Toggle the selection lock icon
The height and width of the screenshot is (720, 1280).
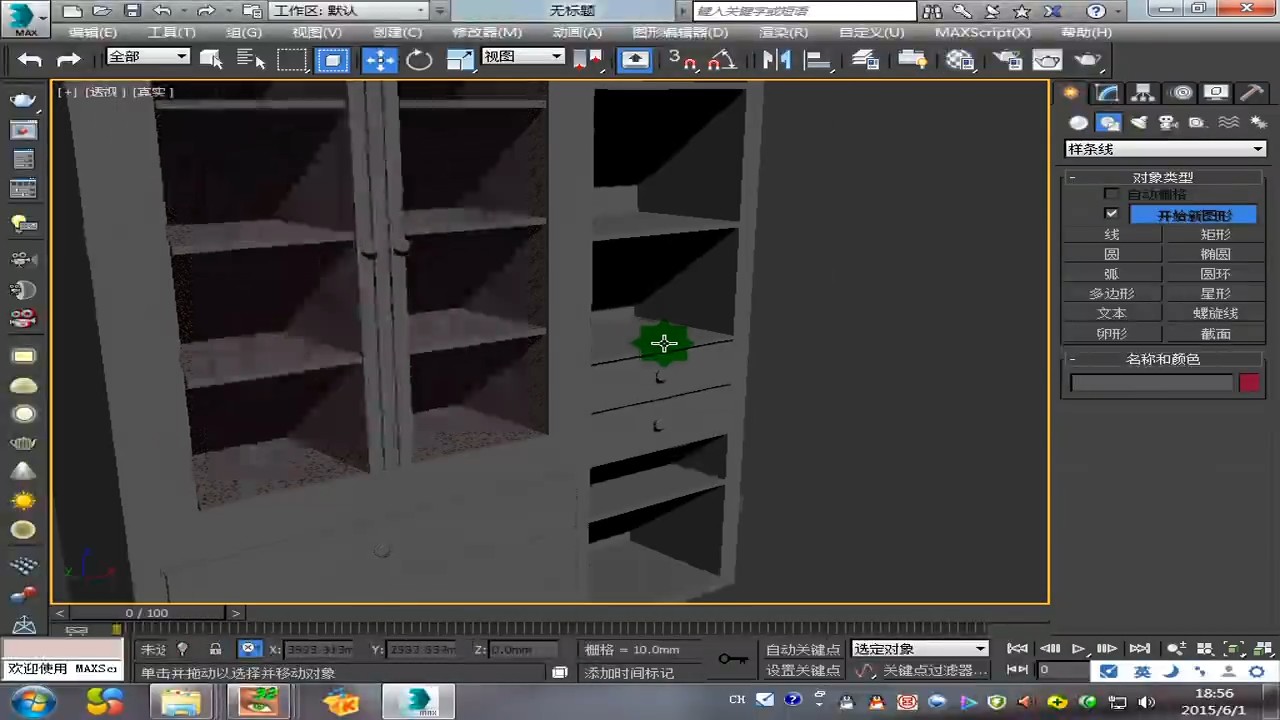(x=215, y=649)
